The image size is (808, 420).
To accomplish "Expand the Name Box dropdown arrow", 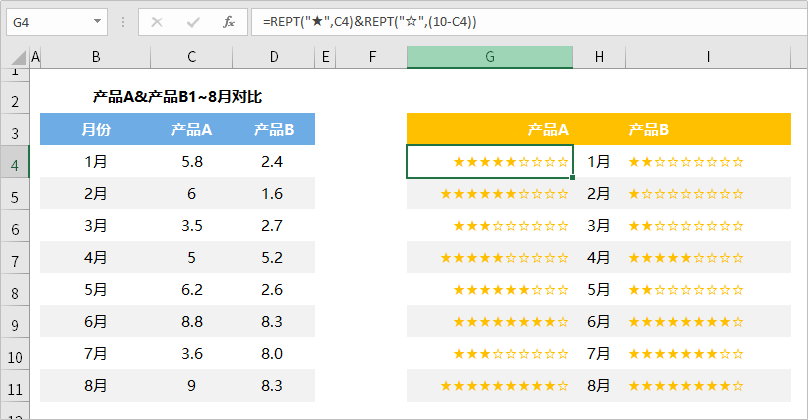I will 96,21.
